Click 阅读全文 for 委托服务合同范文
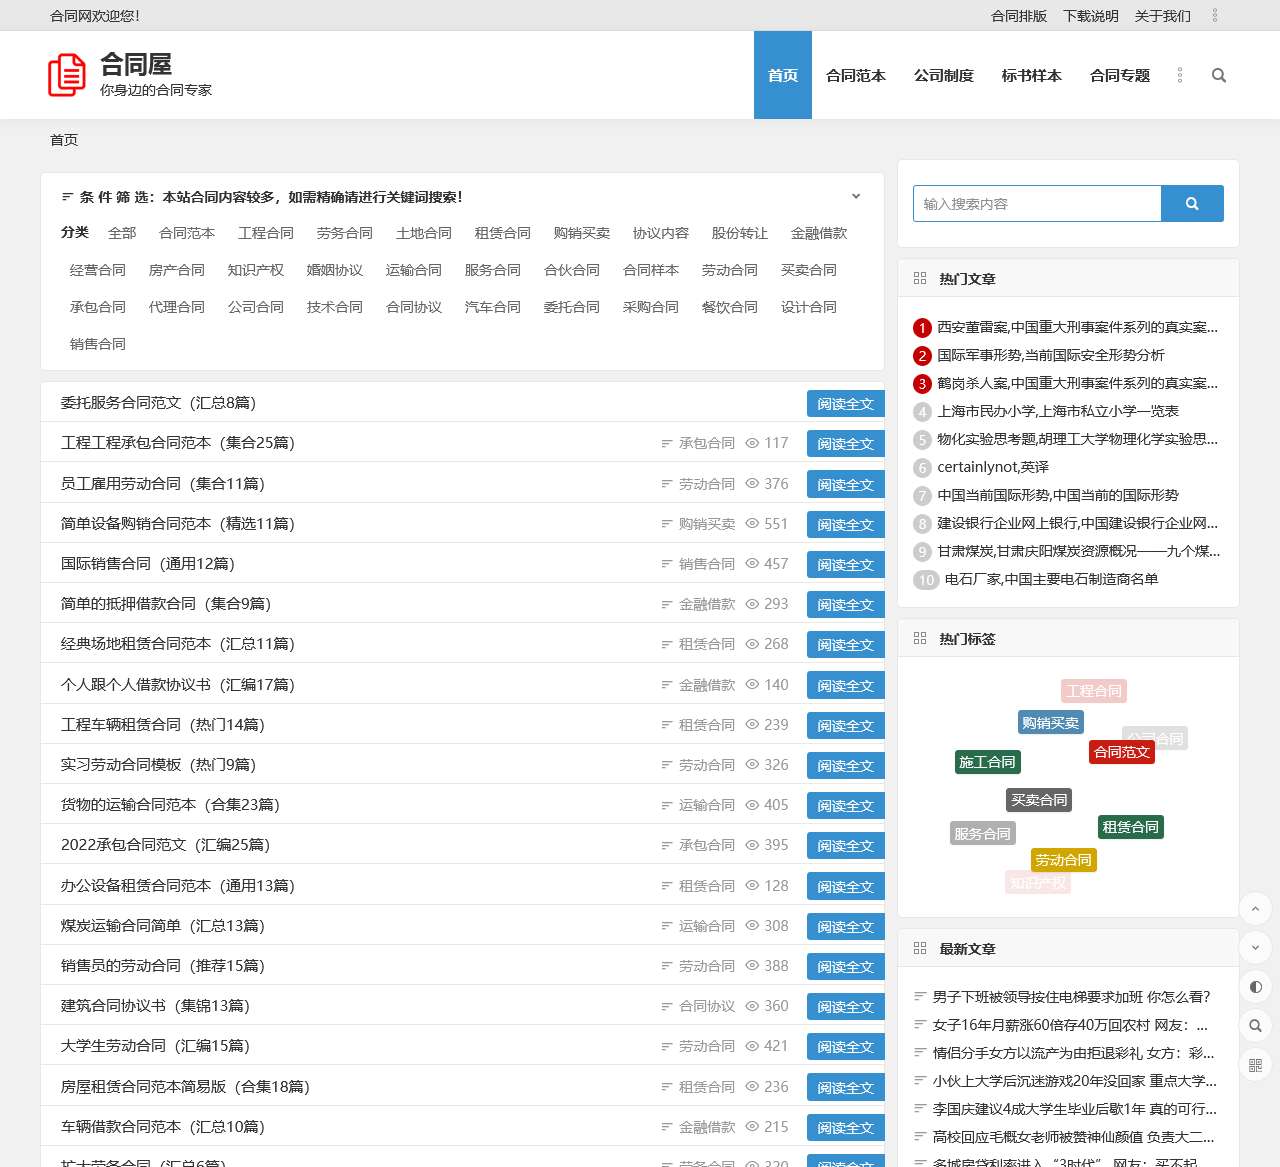The height and width of the screenshot is (1167, 1280). (x=845, y=404)
